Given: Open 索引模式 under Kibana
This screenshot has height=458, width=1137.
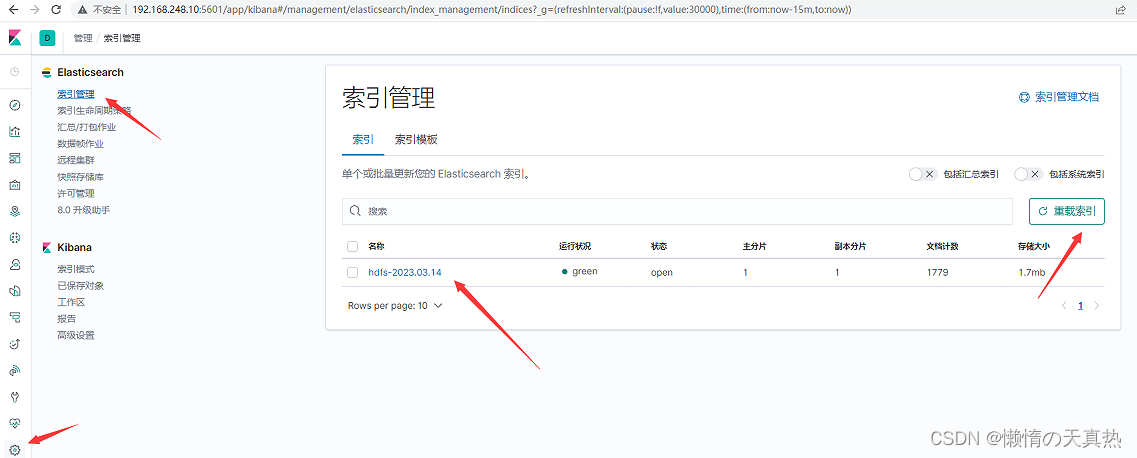Looking at the screenshot, I should tap(76, 269).
